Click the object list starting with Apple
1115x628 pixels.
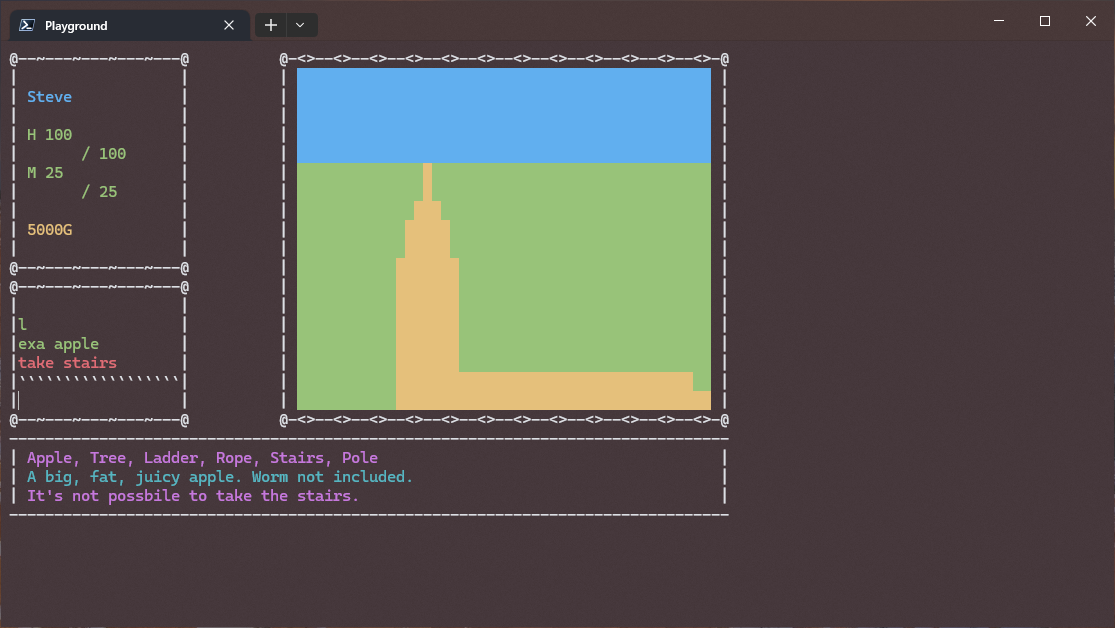click(x=202, y=458)
